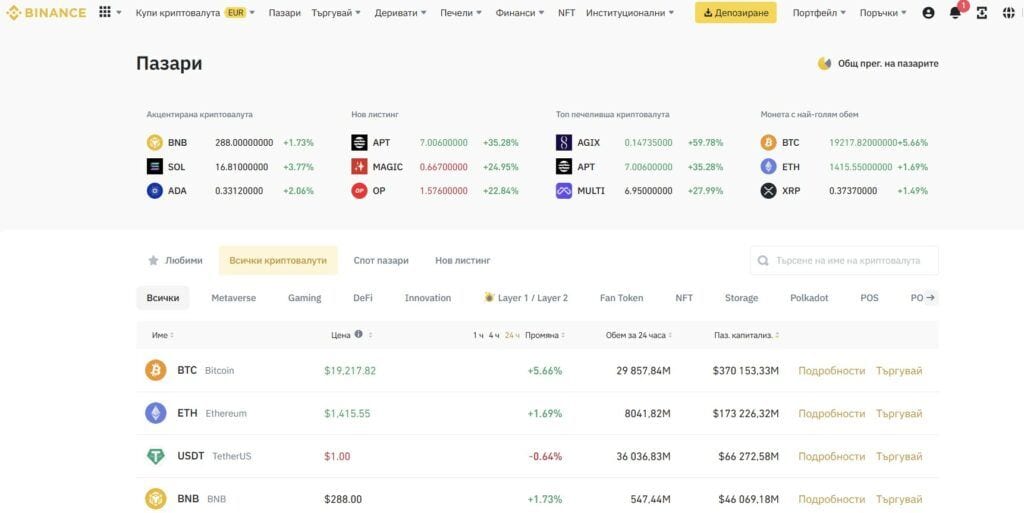
Task: Click the AGIX coin icon
Action: 564,142
